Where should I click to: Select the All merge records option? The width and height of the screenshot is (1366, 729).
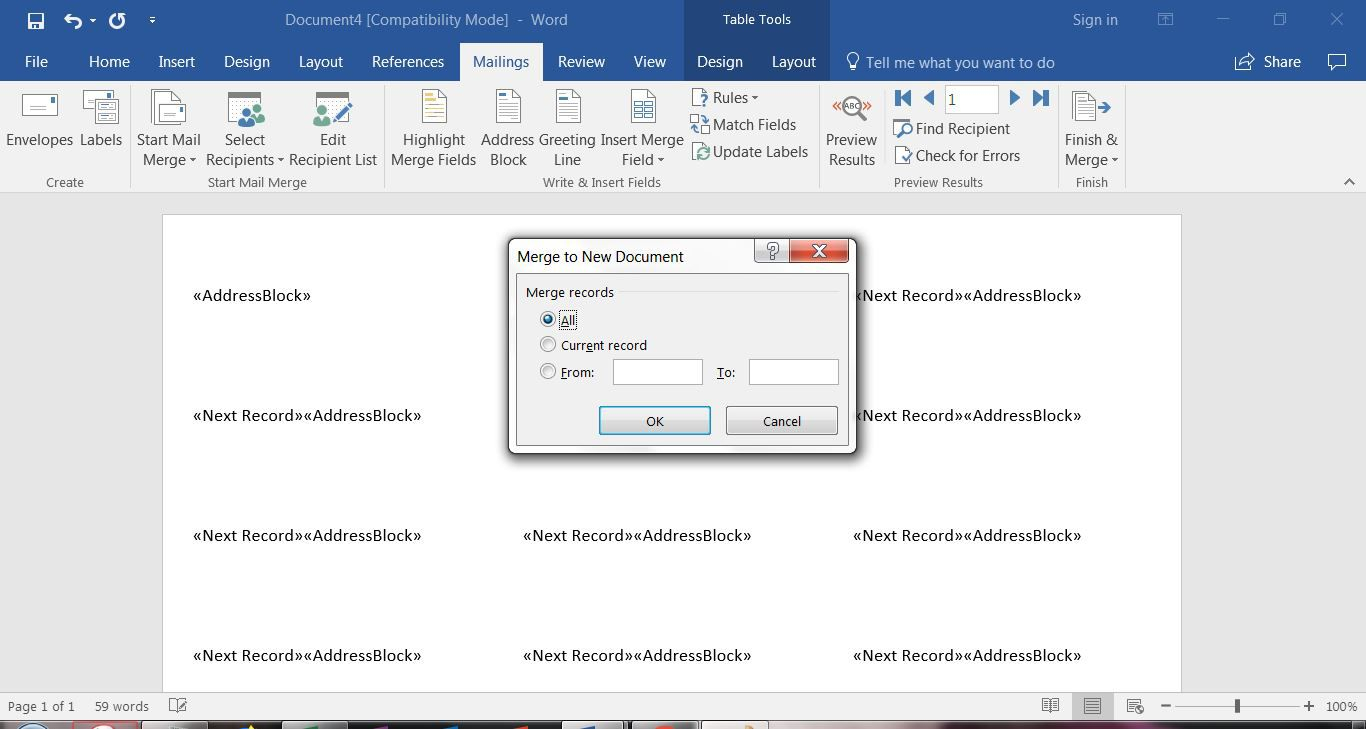(548, 319)
